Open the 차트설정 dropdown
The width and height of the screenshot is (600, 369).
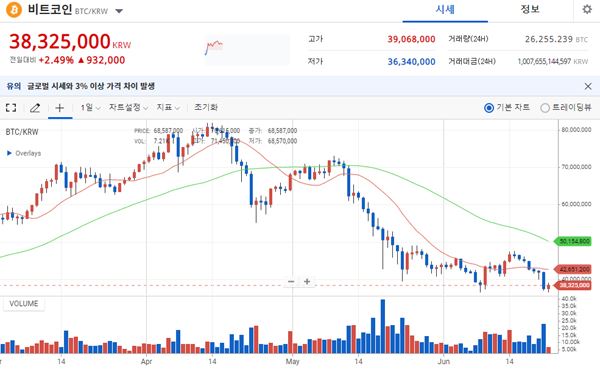[x=128, y=108]
